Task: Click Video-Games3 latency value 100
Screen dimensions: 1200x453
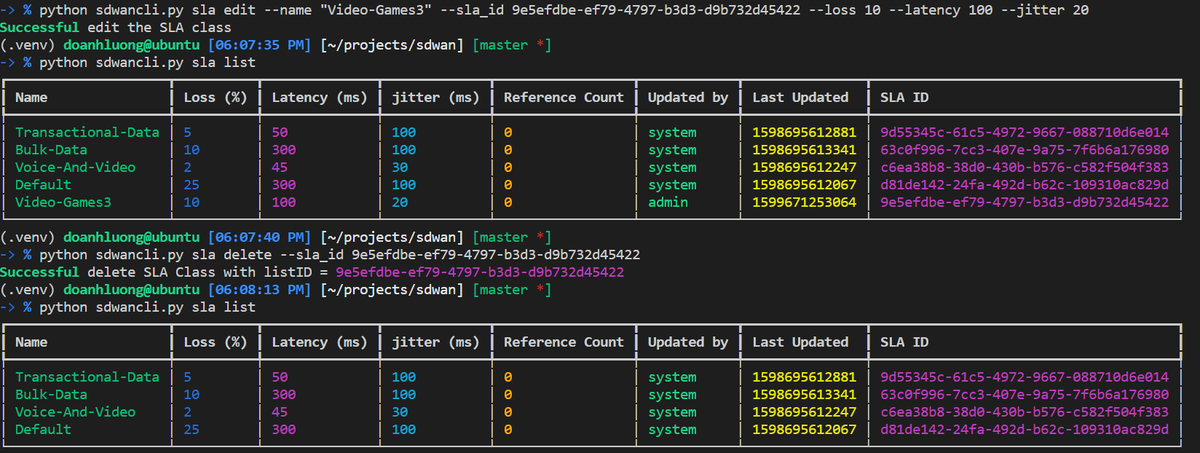Action: click(283, 202)
